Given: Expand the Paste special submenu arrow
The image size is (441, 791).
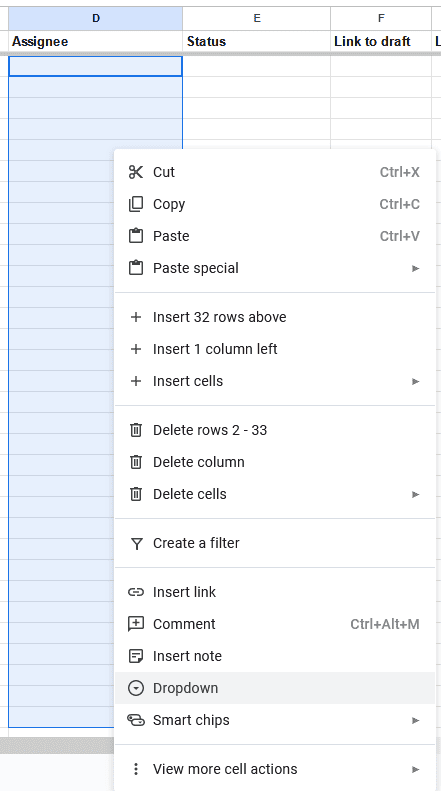Looking at the screenshot, I should [x=415, y=268].
